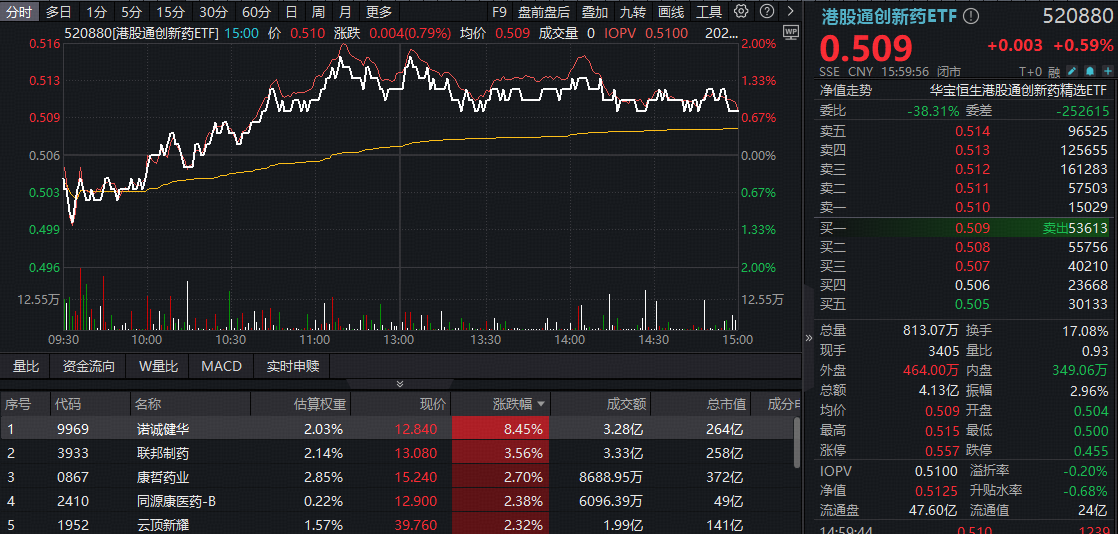Toggle the 叠加 overlay option
1118x534 pixels.
coord(595,12)
